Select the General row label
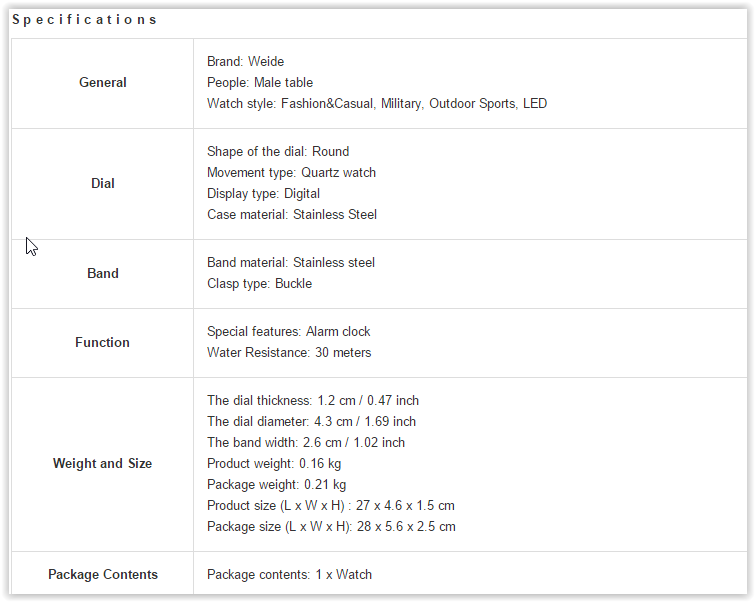755x602 pixels. pyautogui.click(x=103, y=82)
